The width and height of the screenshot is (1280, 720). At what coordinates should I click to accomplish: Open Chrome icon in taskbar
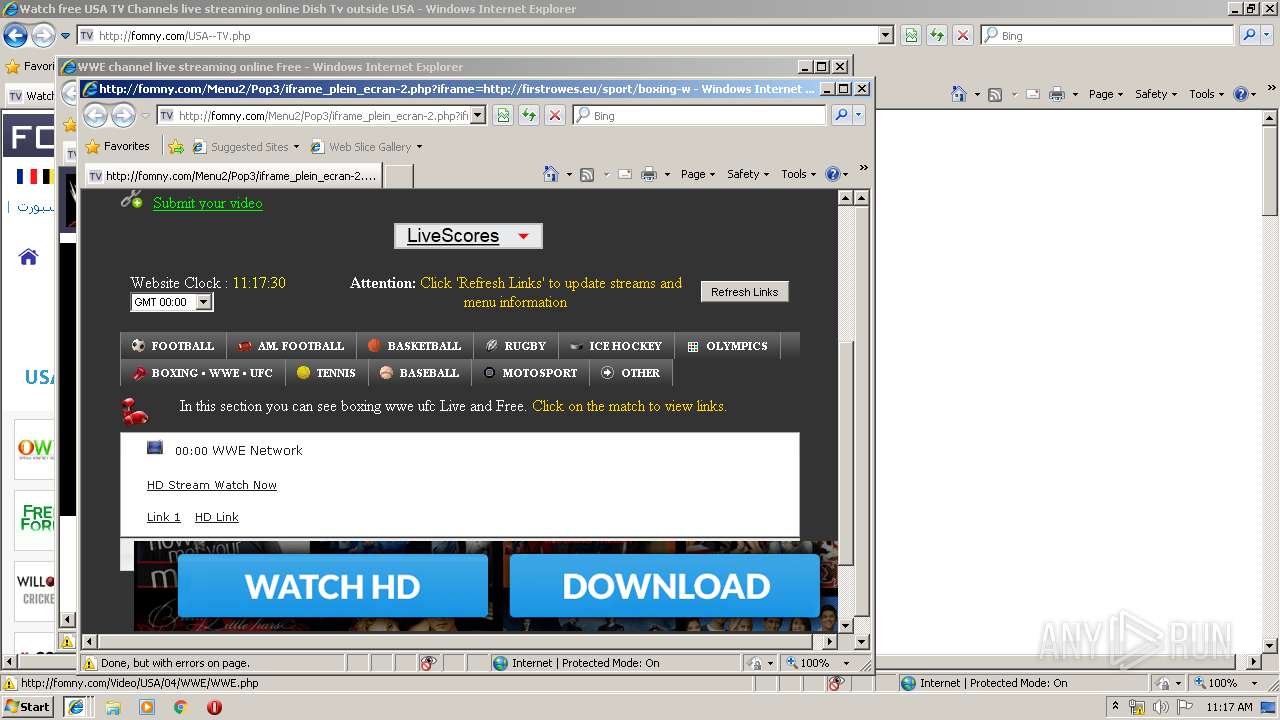180,707
